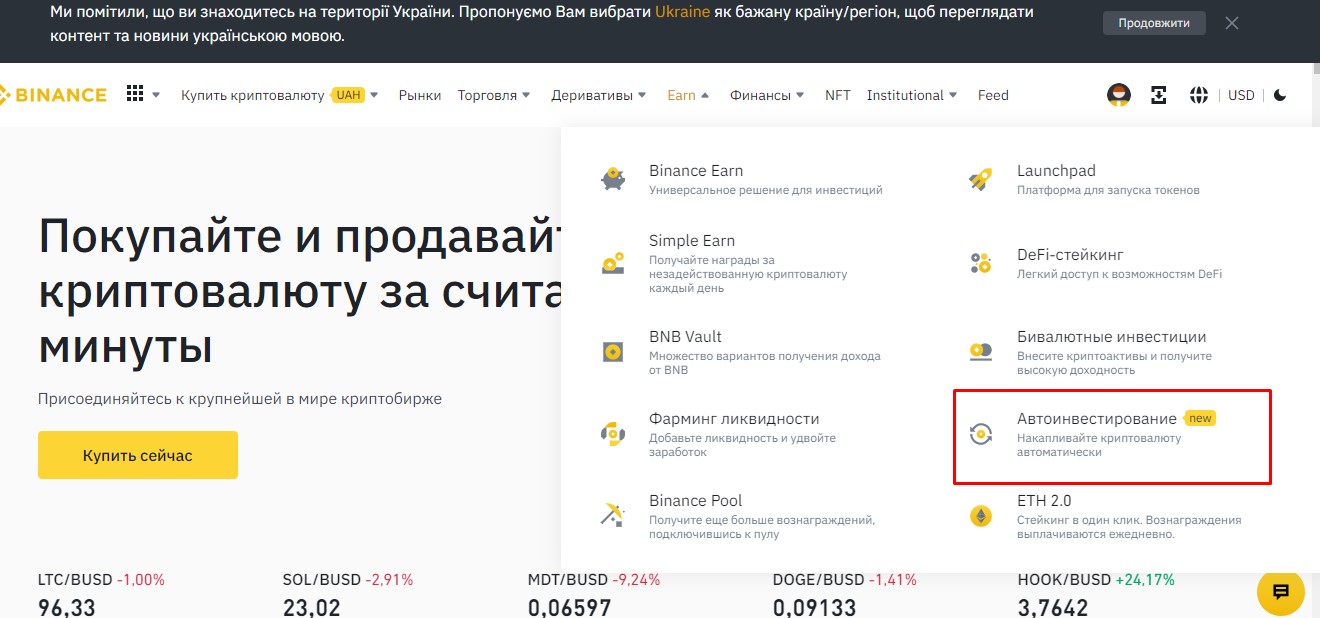Open the NFT menu item
The image size is (1320, 618).
point(838,95)
